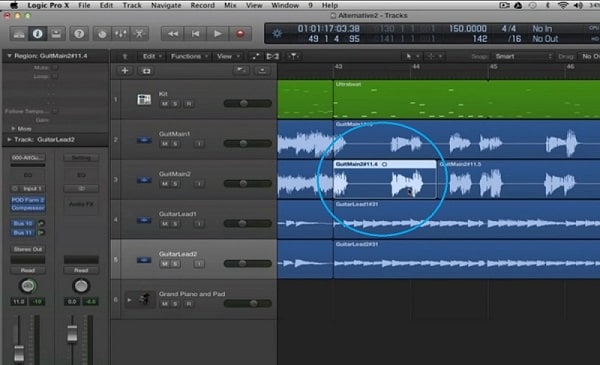600x365 pixels.
Task: Go to beginning transport button
Action: click(x=195, y=34)
